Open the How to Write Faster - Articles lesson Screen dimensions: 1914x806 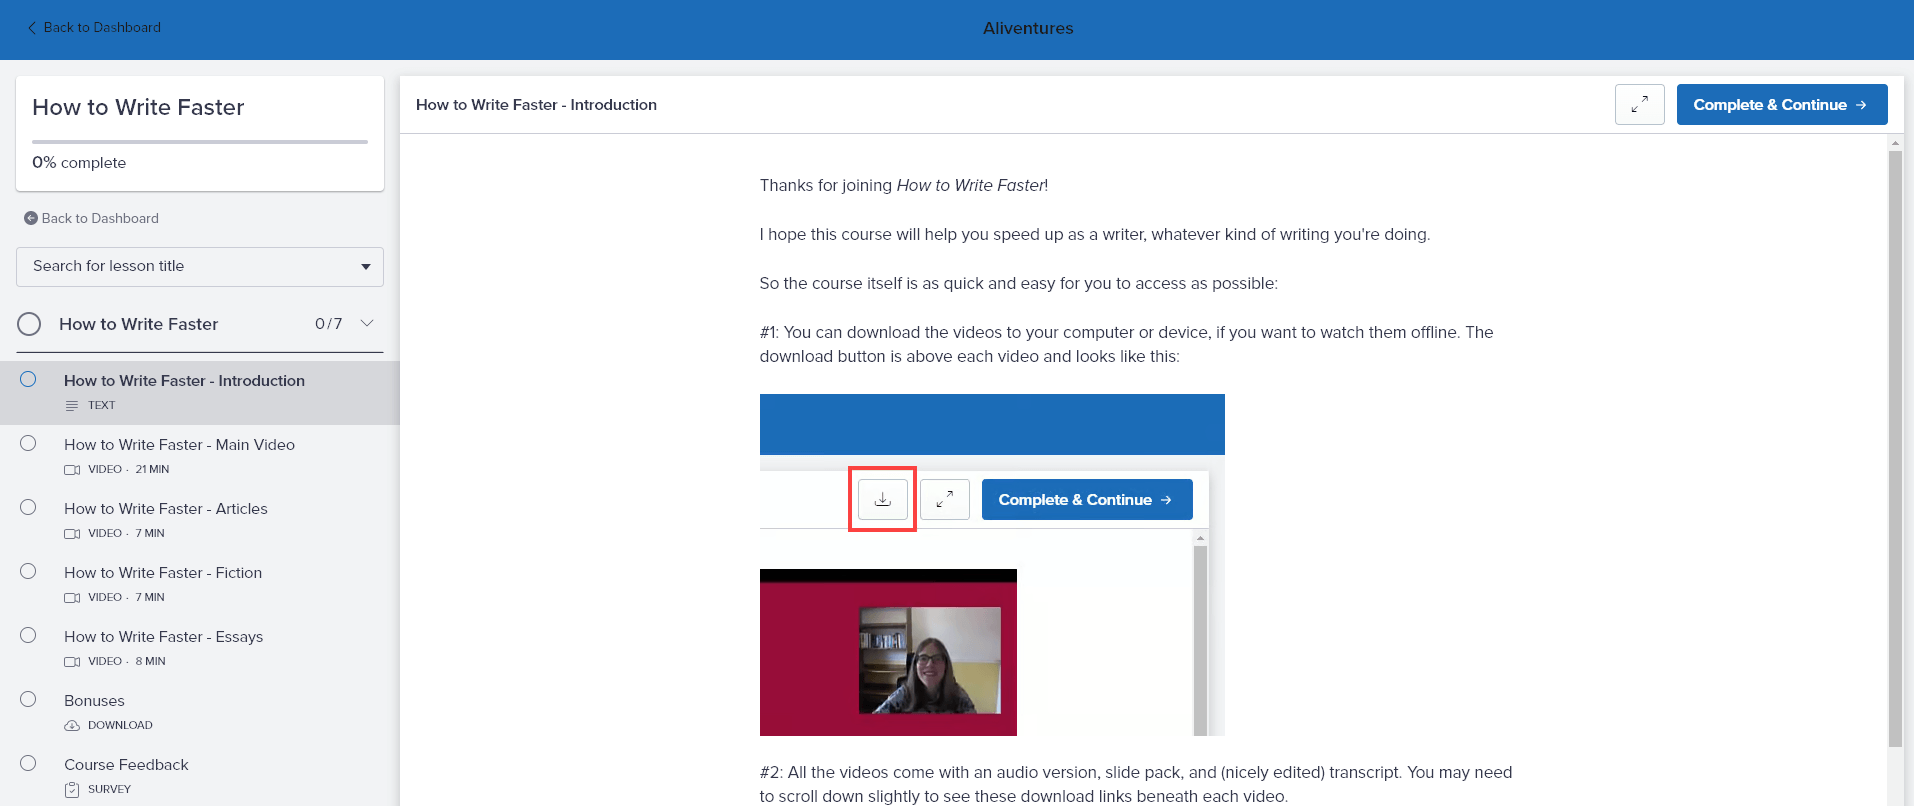(166, 509)
